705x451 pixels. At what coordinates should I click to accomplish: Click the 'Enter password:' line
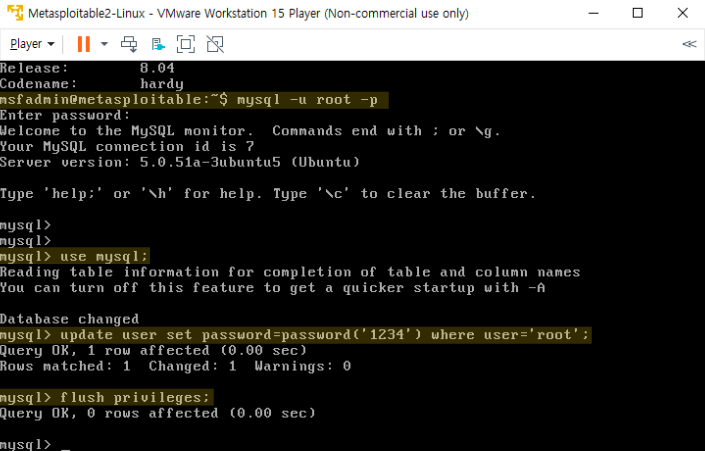(x=65, y=116)
